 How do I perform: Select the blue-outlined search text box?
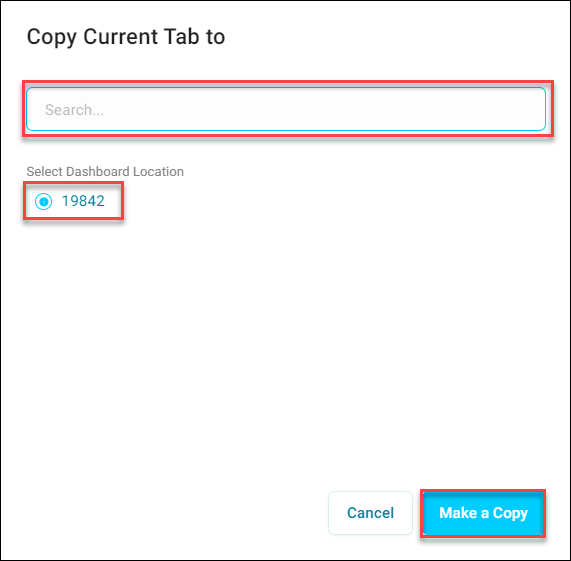(286, 109)
